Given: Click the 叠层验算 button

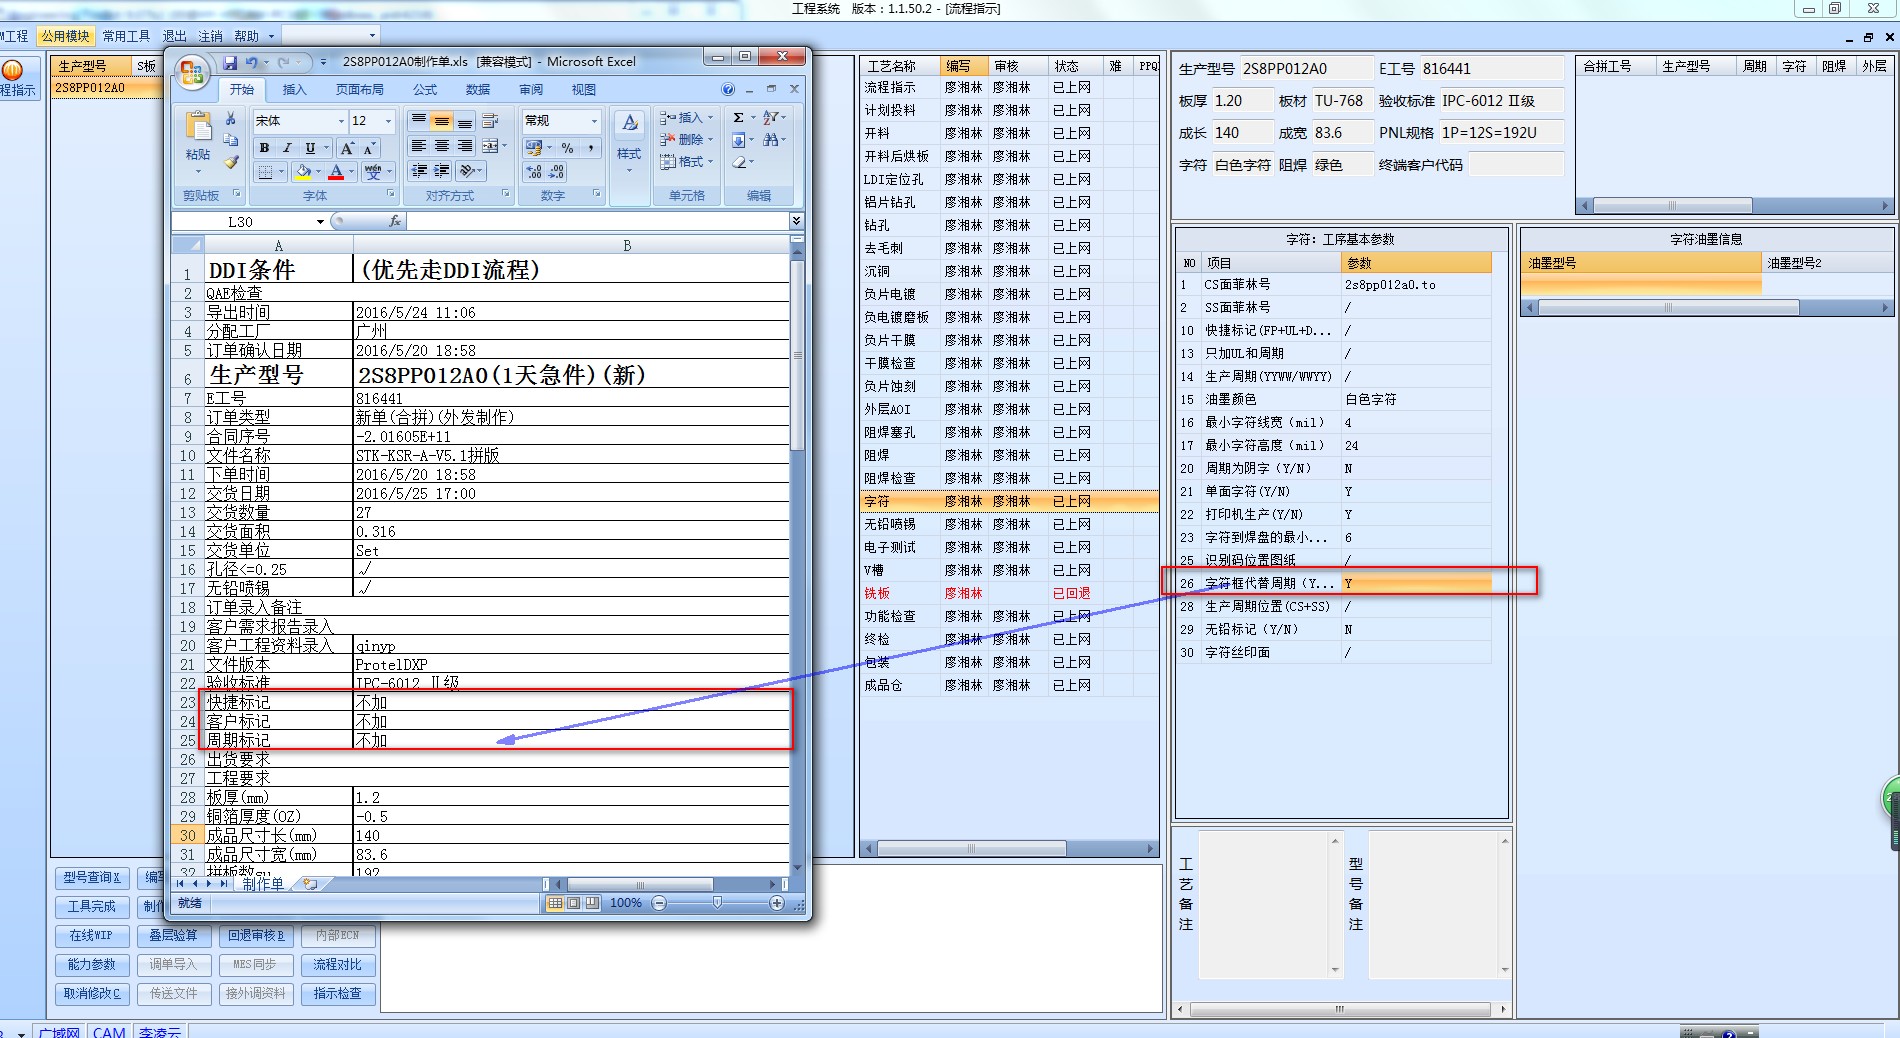Looking at the screenshot, I should point(173,935).
